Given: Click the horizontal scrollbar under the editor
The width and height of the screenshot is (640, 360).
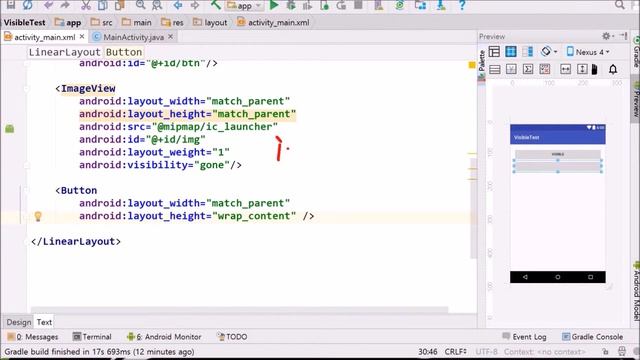Looking at the screenshot, I should (239, 310).
